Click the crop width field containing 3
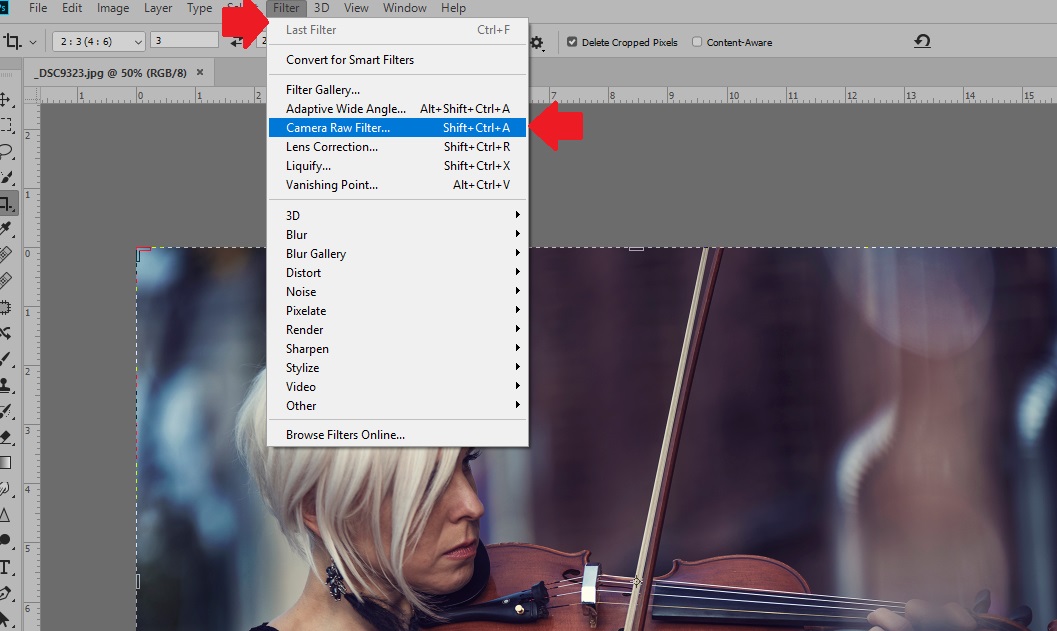 tap(184, 40)
